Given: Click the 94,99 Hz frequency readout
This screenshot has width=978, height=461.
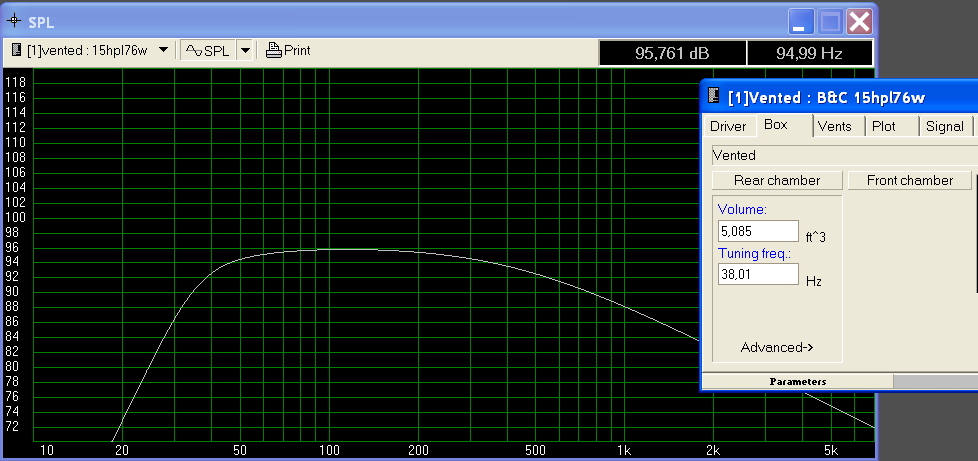Looking at the screenshot, I should (809, 53).
